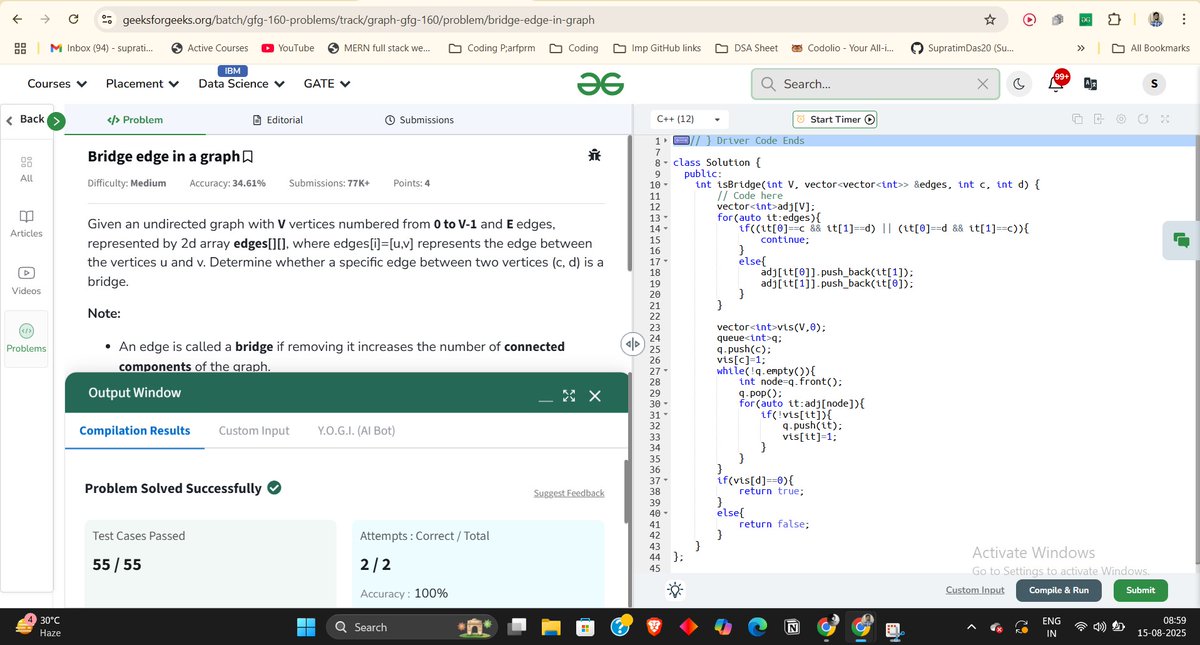Screen dimensions: 1200x645
Task: Submit the solution
Action: click(1141, 590)
